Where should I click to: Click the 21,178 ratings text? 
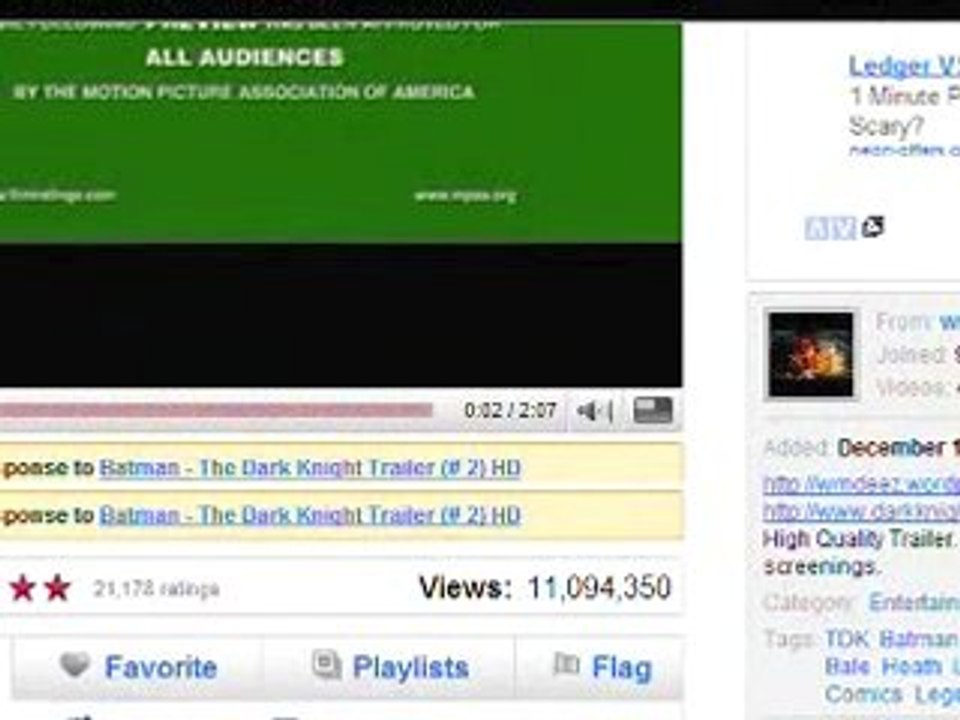coord(156,589)
